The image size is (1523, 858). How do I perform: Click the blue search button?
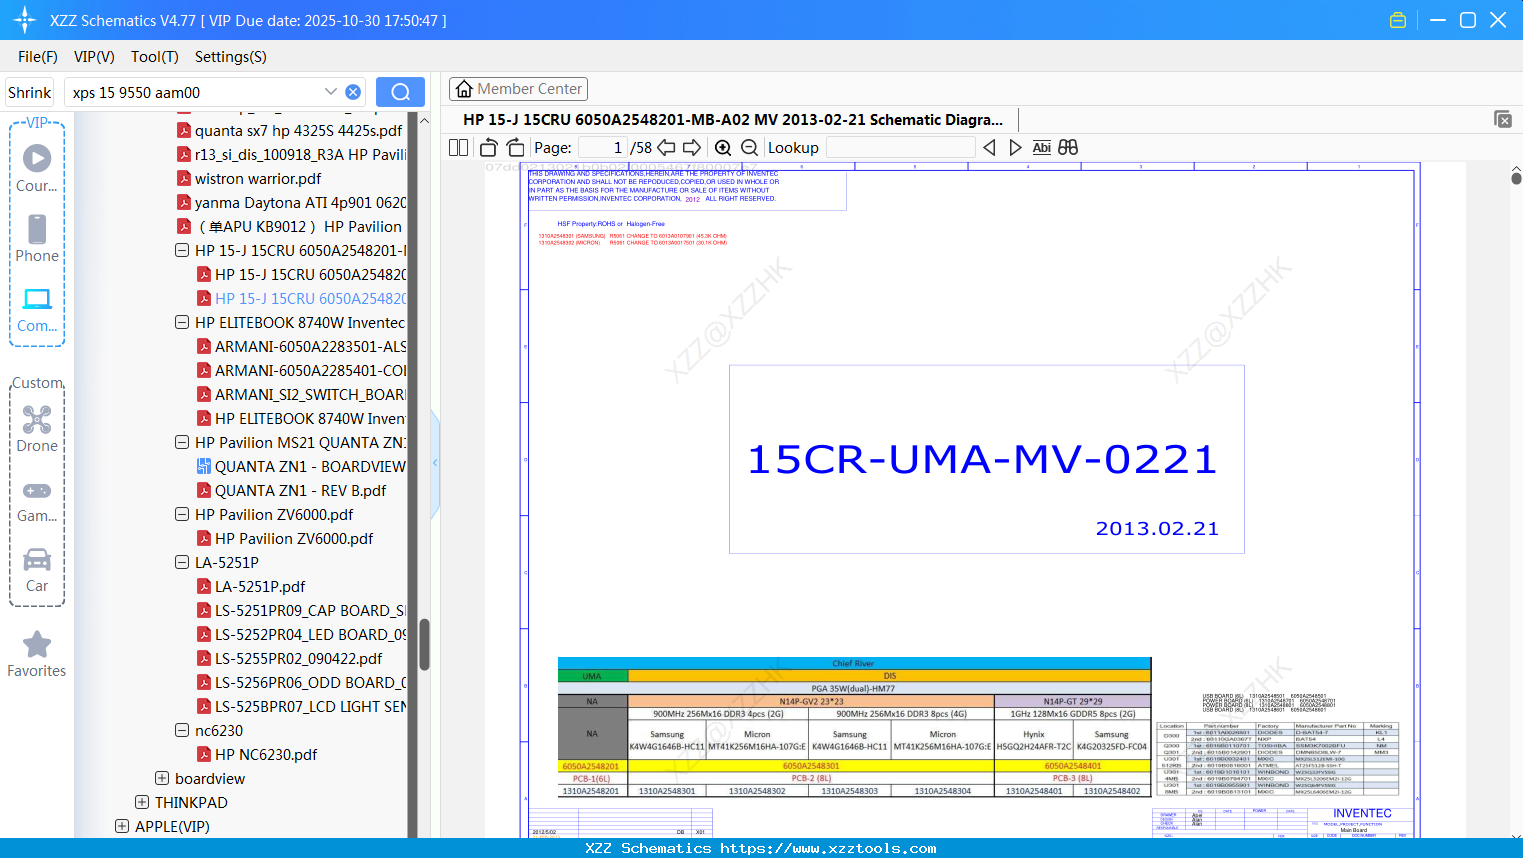click(400, 92)
